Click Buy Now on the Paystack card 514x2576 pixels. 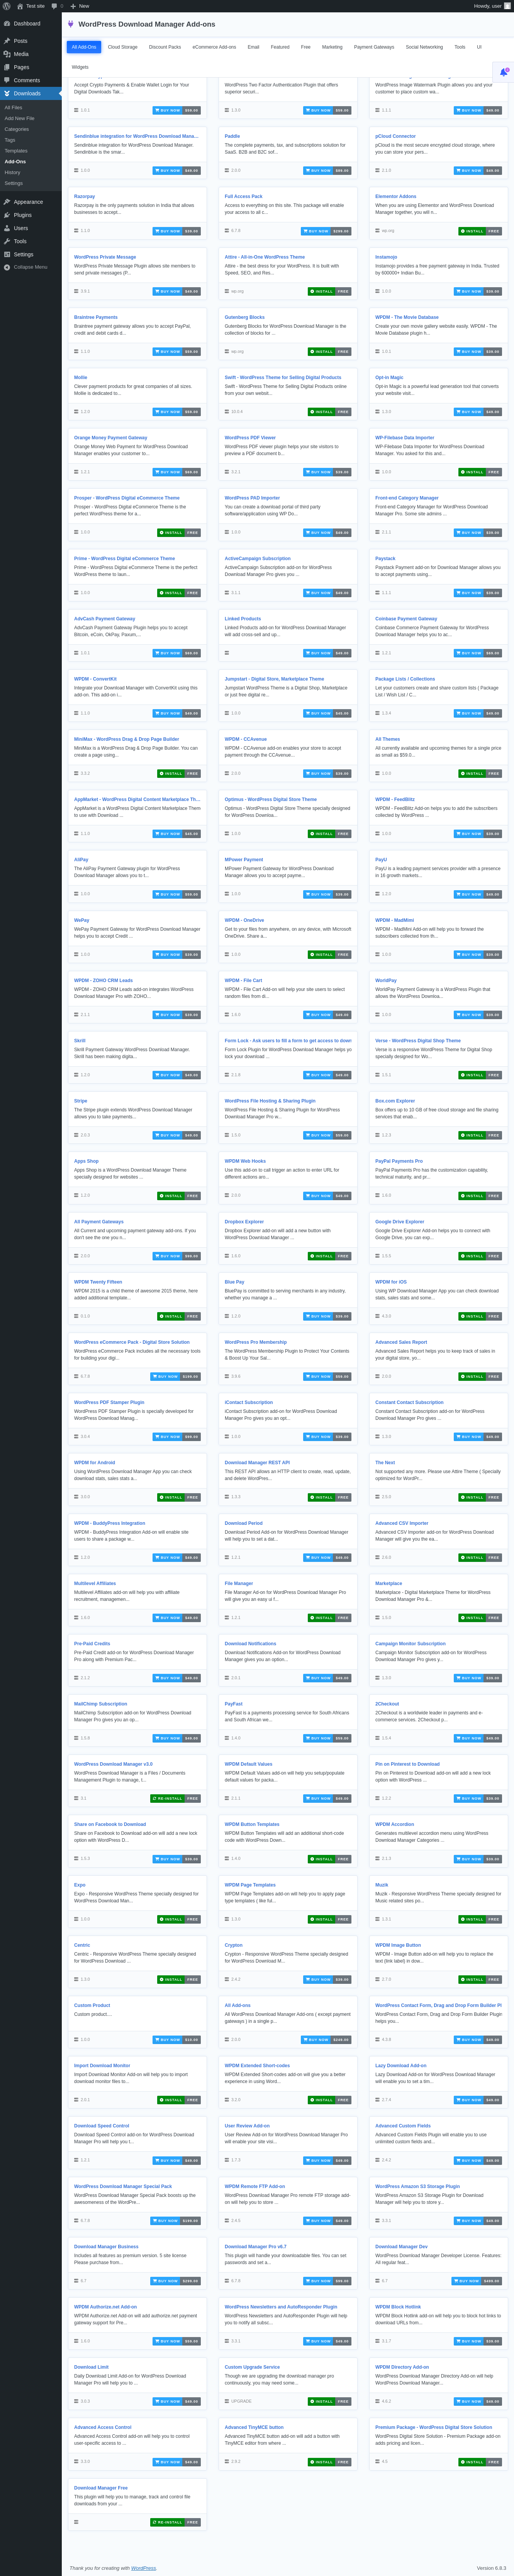coord(478,593)
